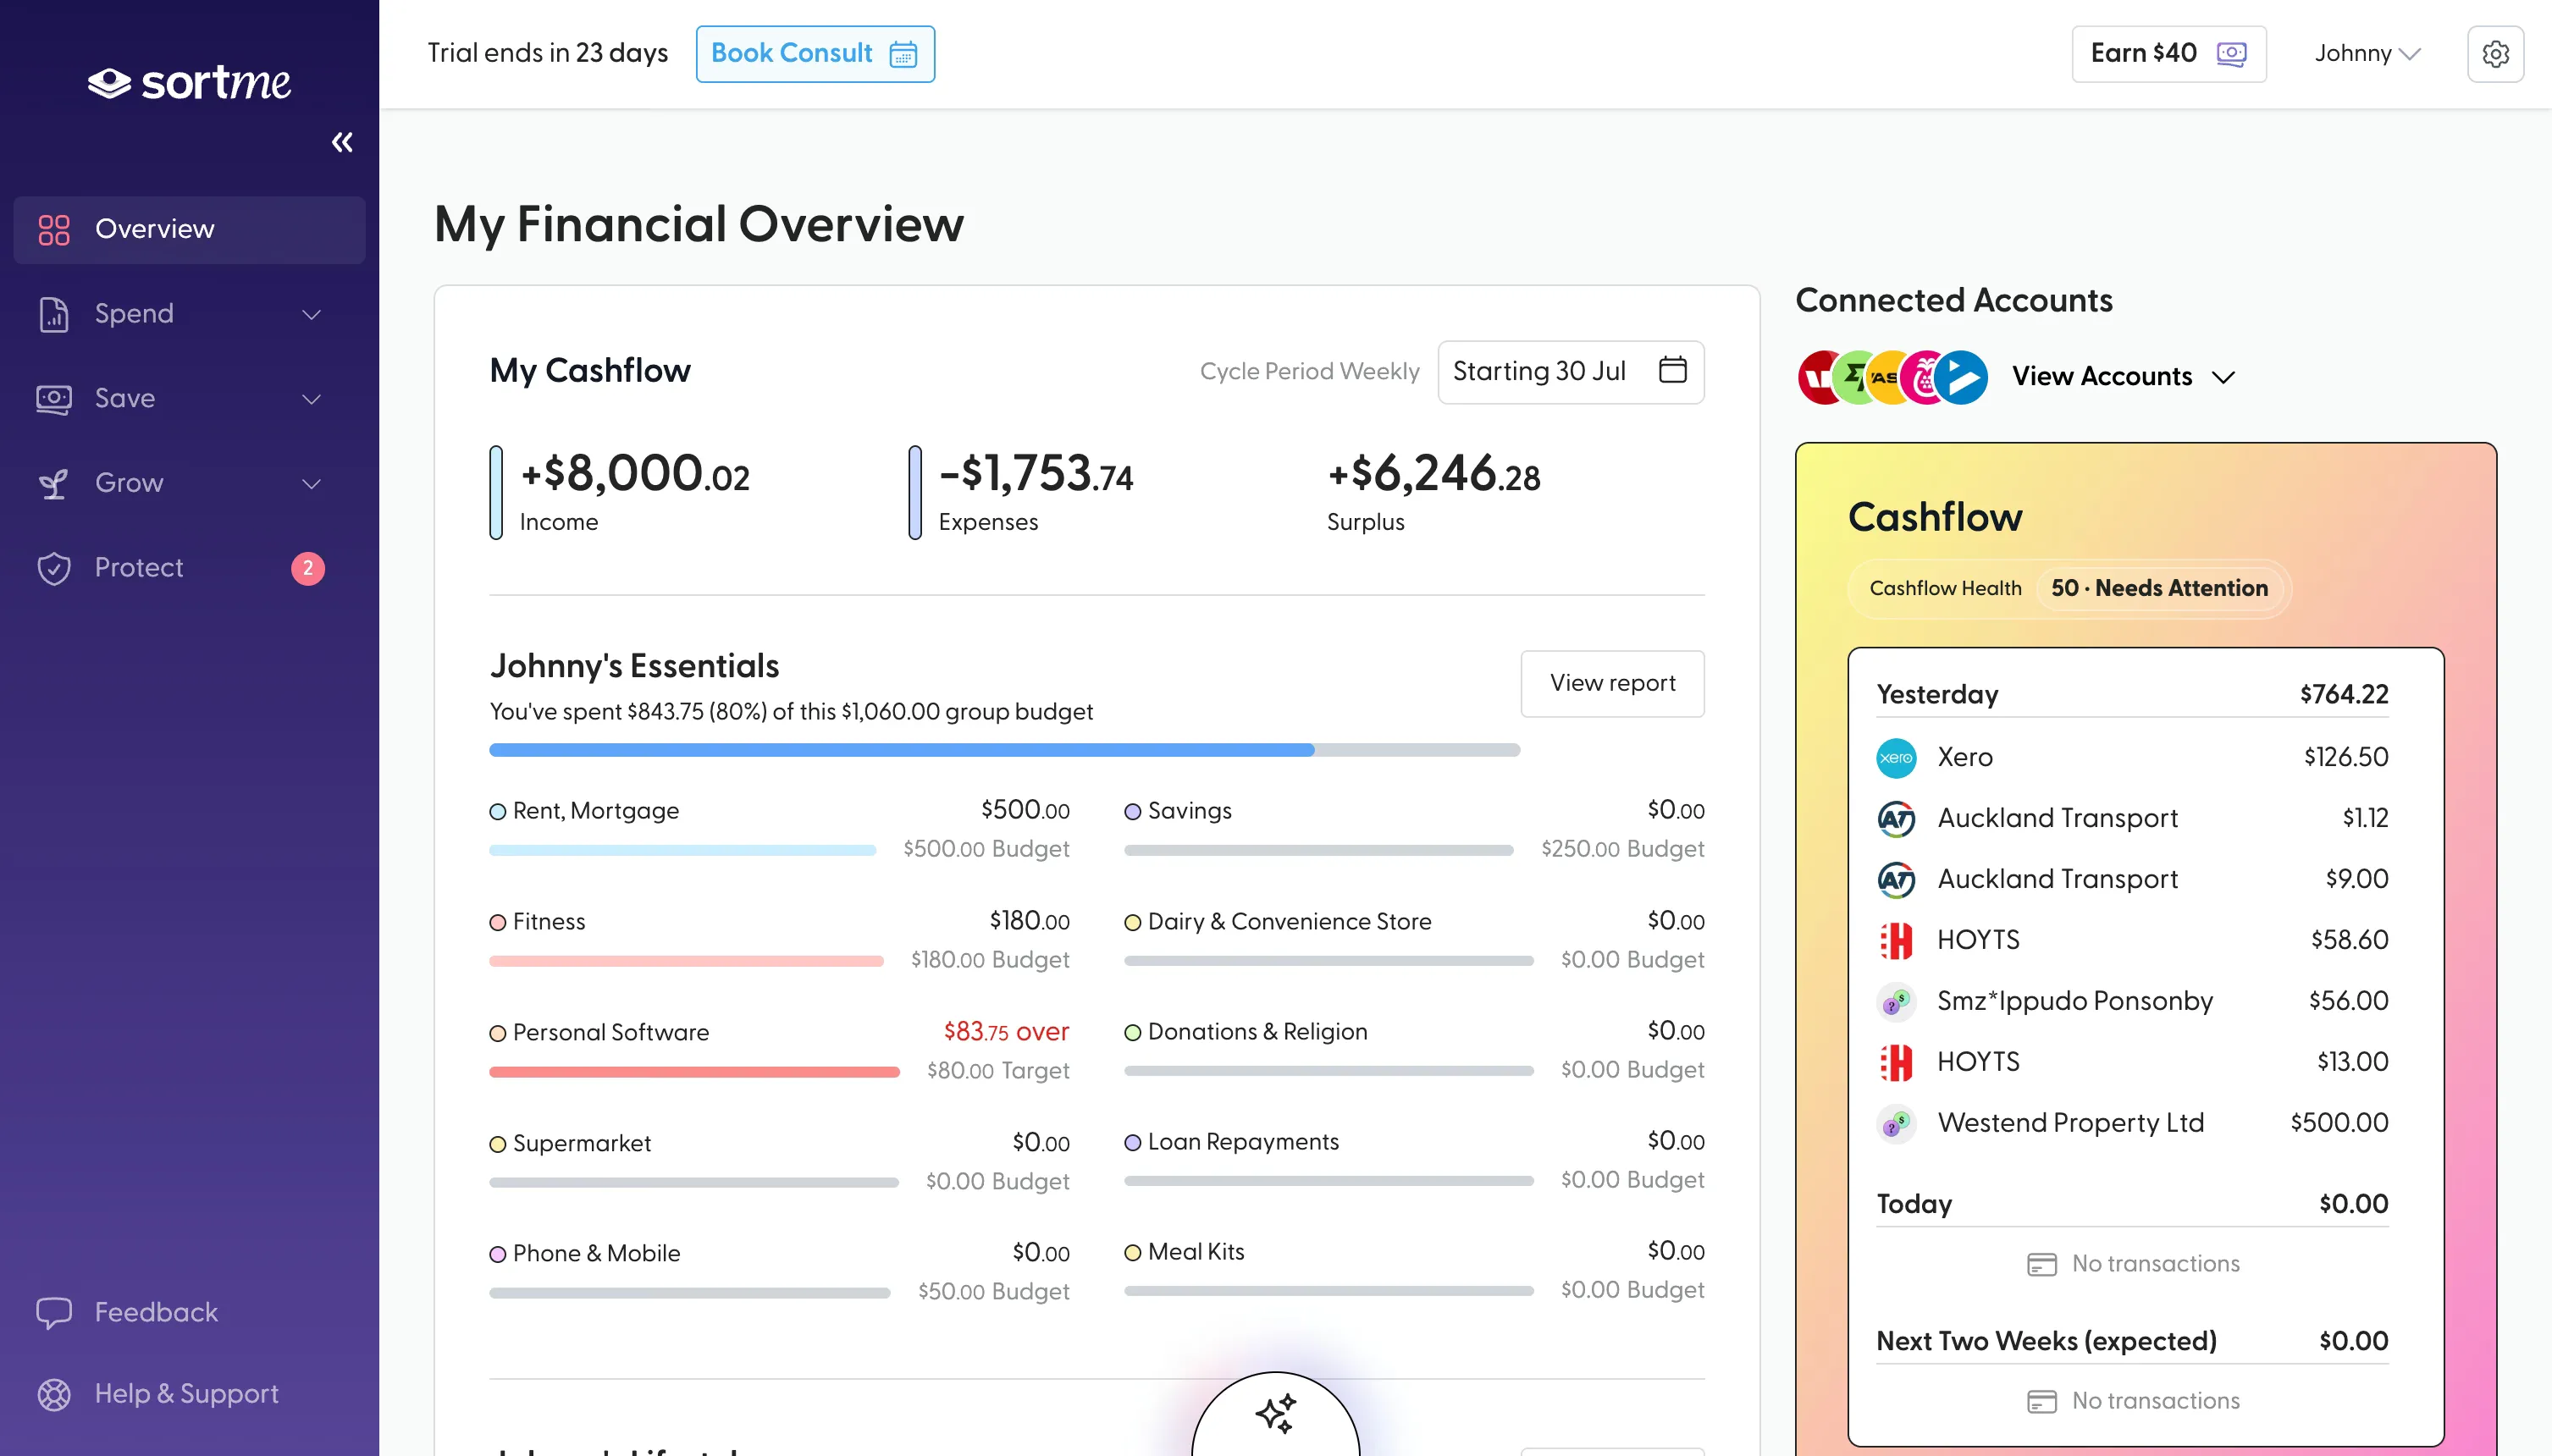
Task: Click the yellow ASB account icon
Action: pyautogui.click(x=1885, y=377)
